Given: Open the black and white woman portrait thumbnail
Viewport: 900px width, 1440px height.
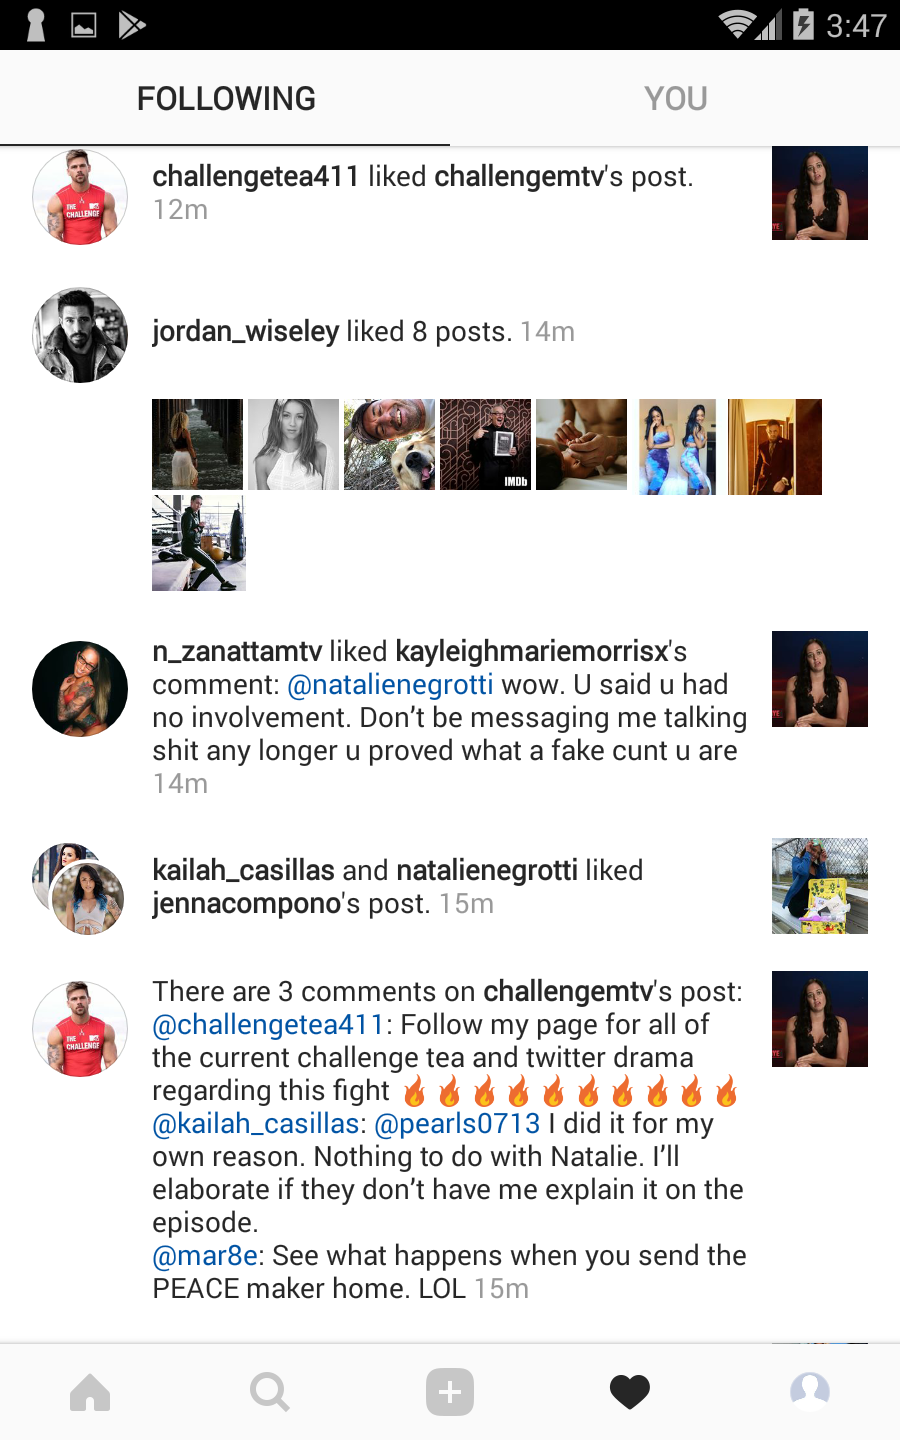Looking at the screenshot, I should [x=294, y=445].
